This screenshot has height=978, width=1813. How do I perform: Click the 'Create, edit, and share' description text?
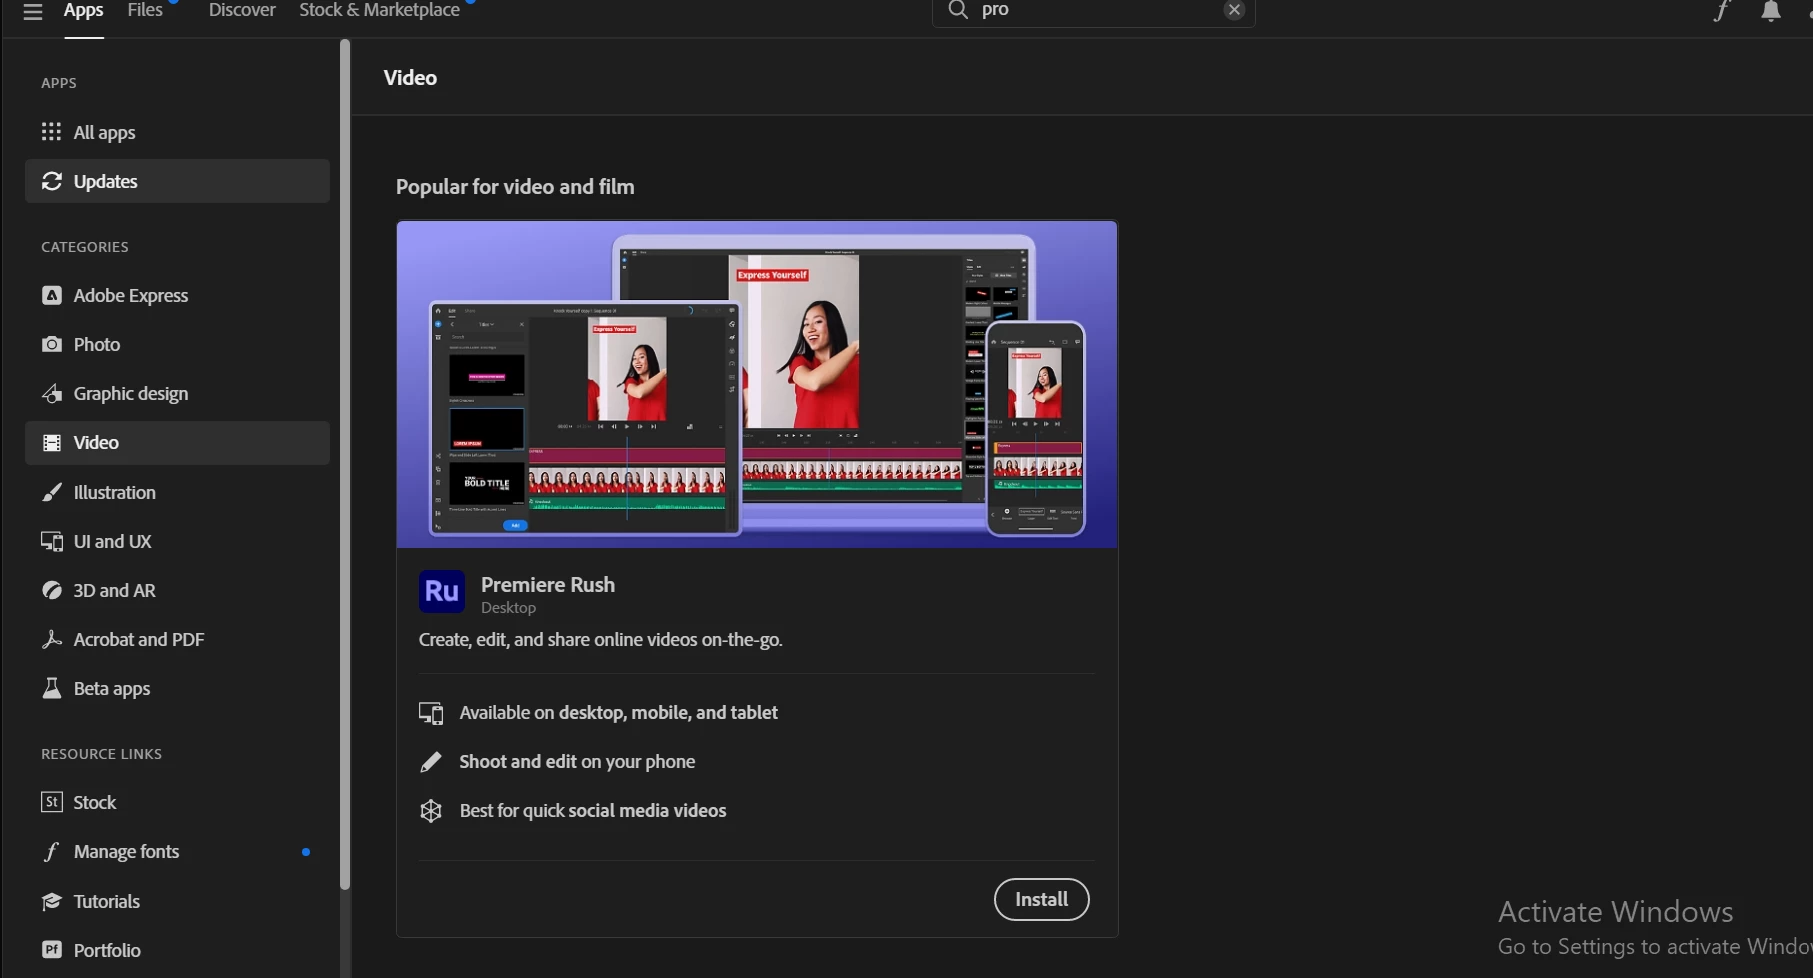point(600,639)
